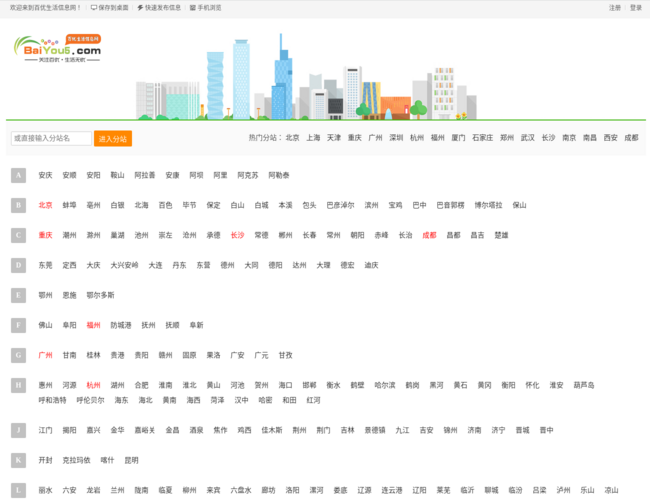Image resolution: width=650 pixels, height=500 pixels.
Task: Select 天津 in the hot sites list
Action: (334, 138)
